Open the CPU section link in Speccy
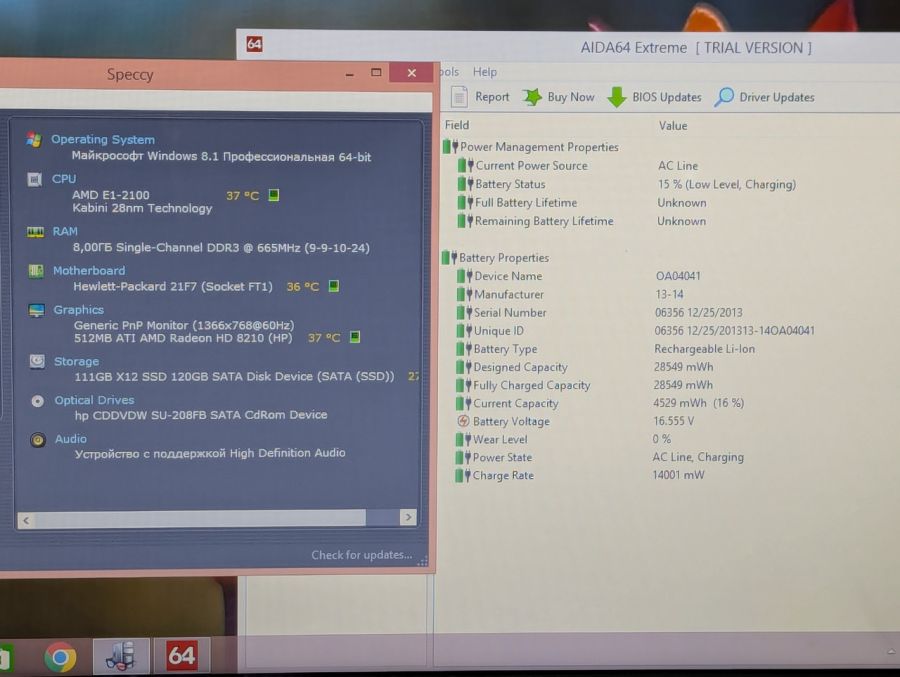Viewport: 900px width, 677px height. pos(64,179)
